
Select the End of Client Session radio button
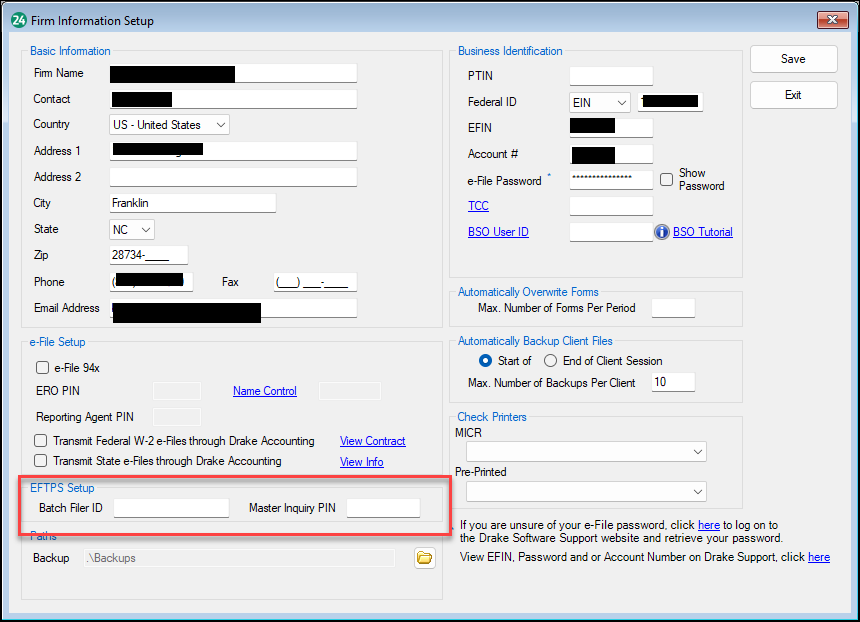point(551,360)
